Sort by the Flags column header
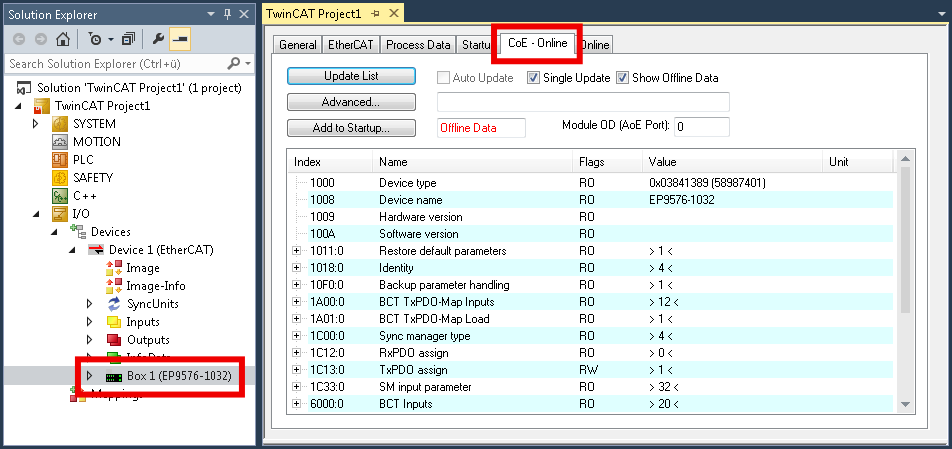This screenshot has width=952, height=449. 607,162
